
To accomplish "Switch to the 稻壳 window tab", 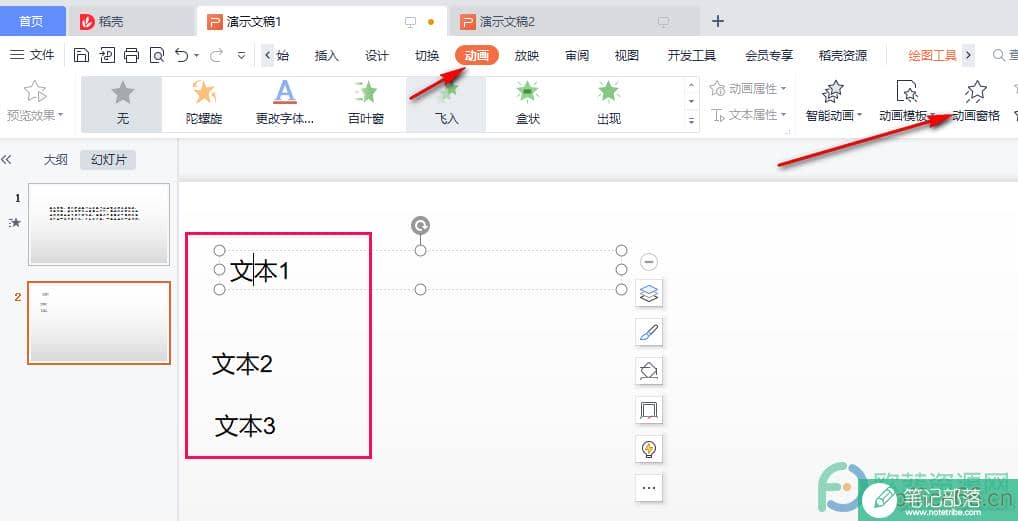I will pos(132,21).
